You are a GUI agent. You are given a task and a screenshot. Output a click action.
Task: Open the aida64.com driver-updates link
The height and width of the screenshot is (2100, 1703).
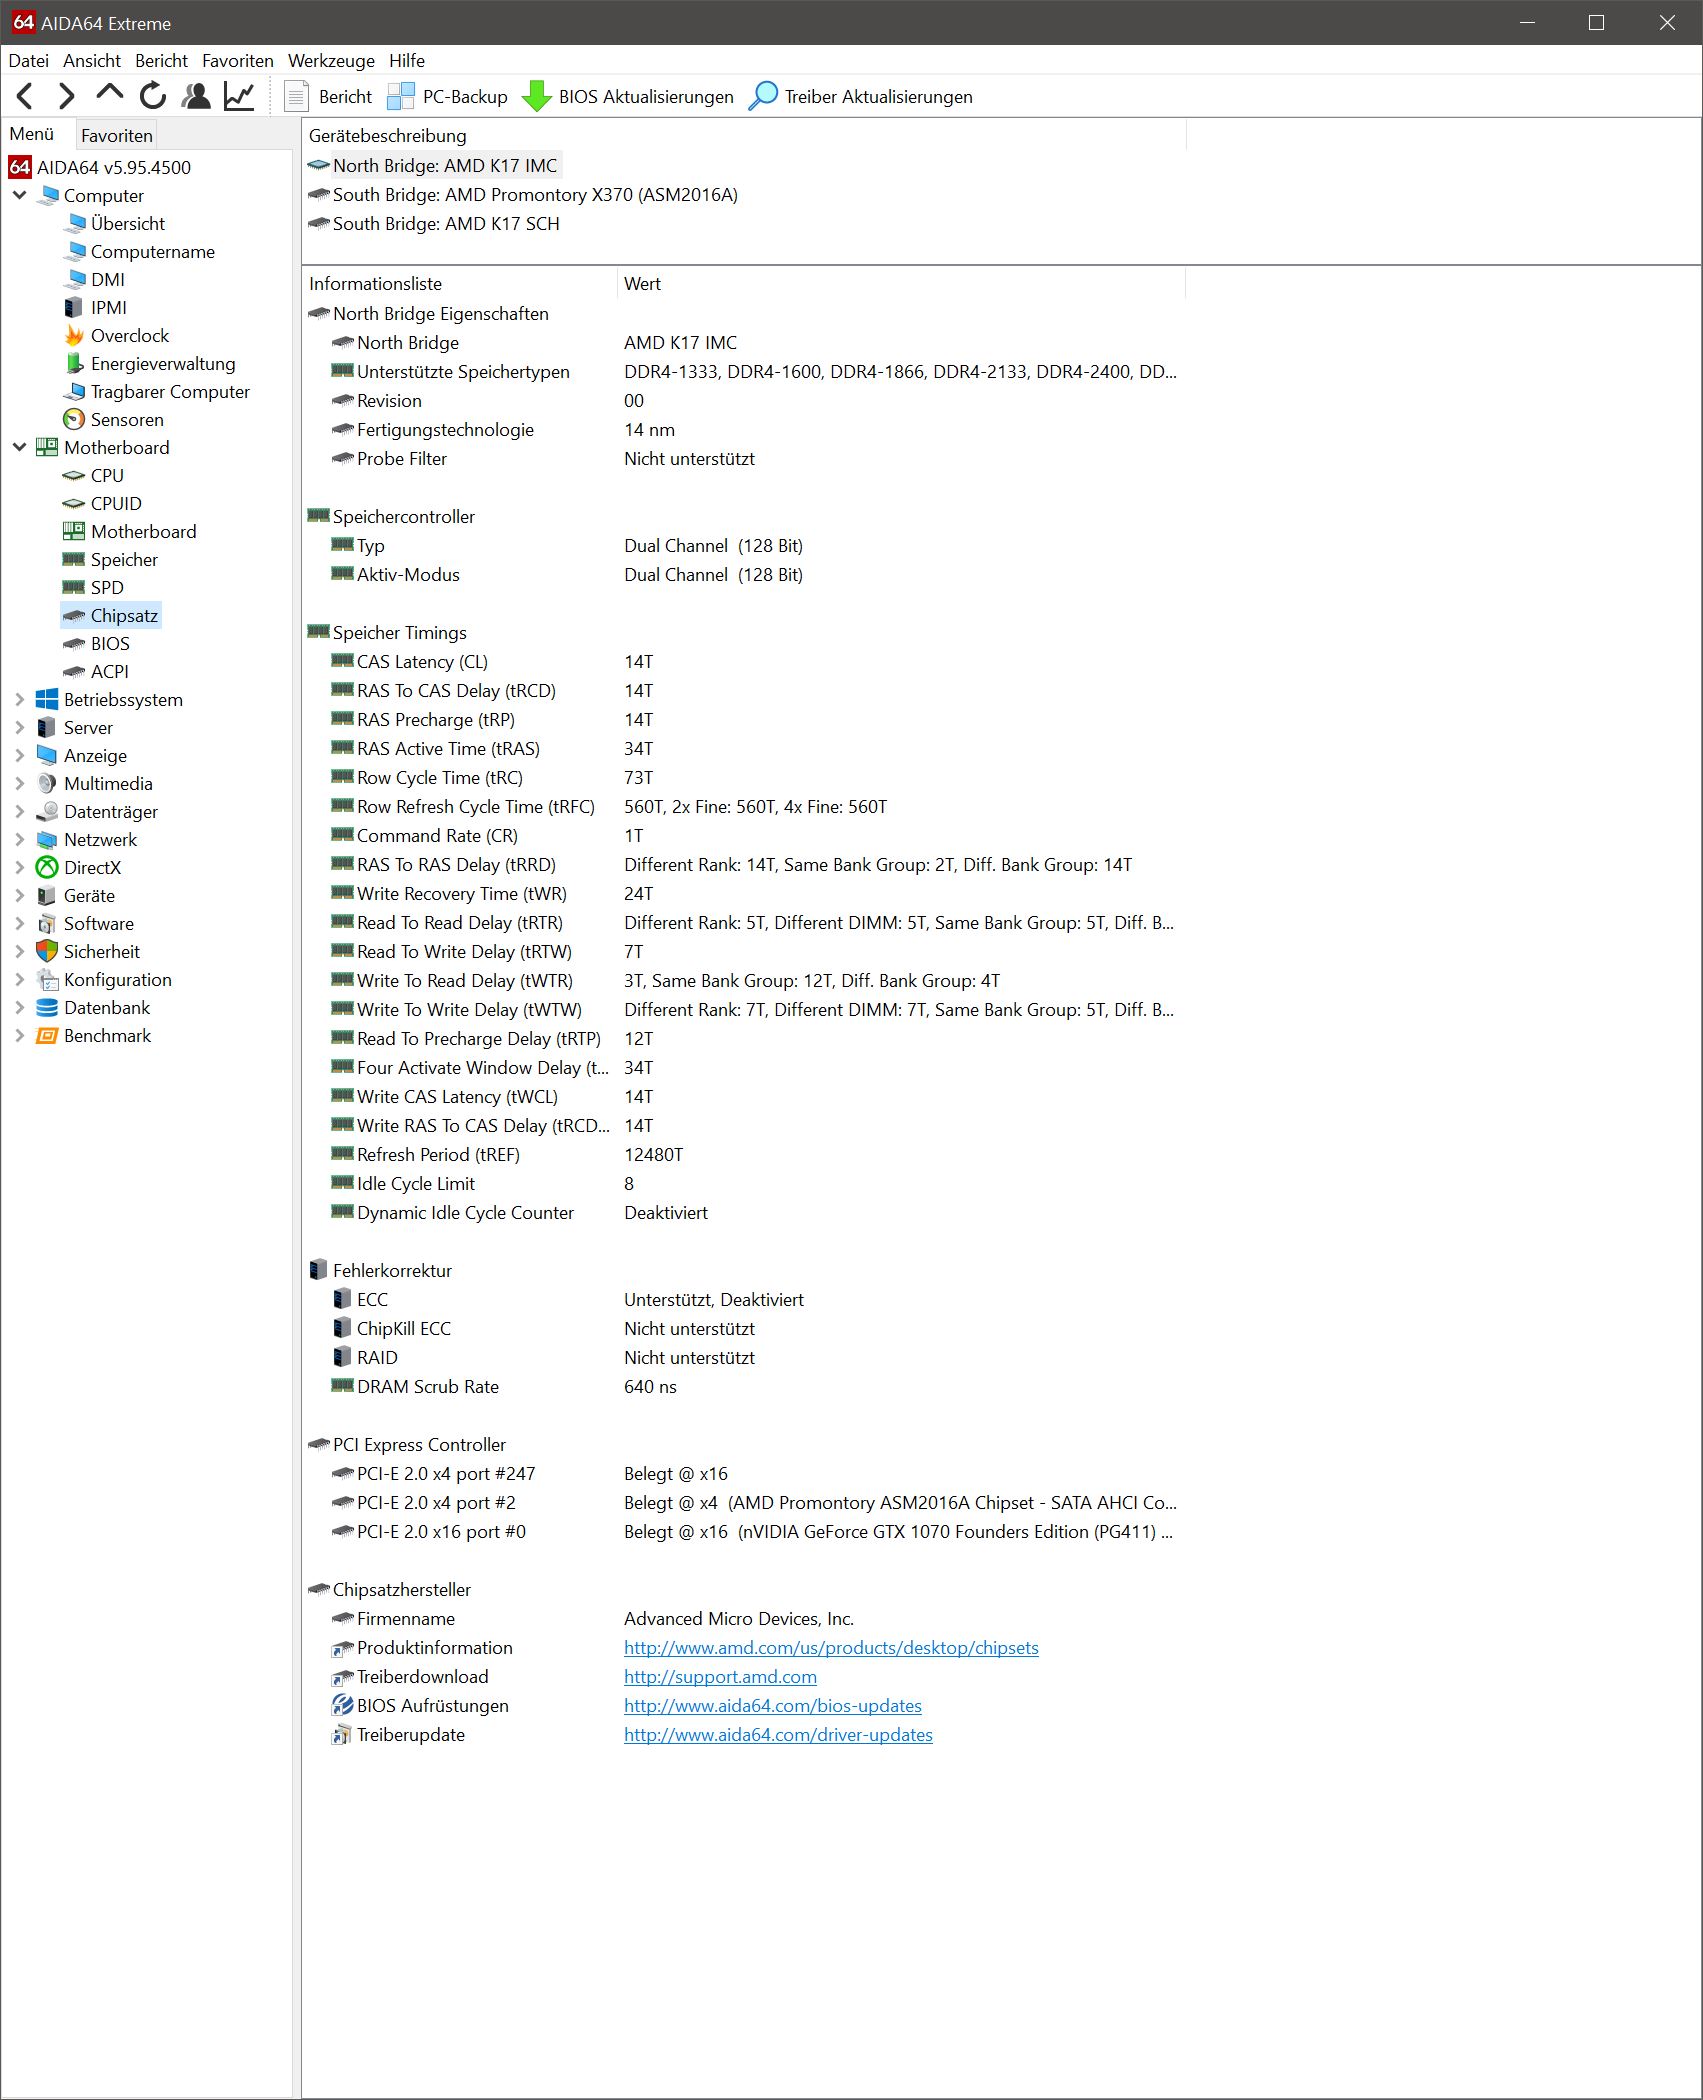coord(778,1734)
